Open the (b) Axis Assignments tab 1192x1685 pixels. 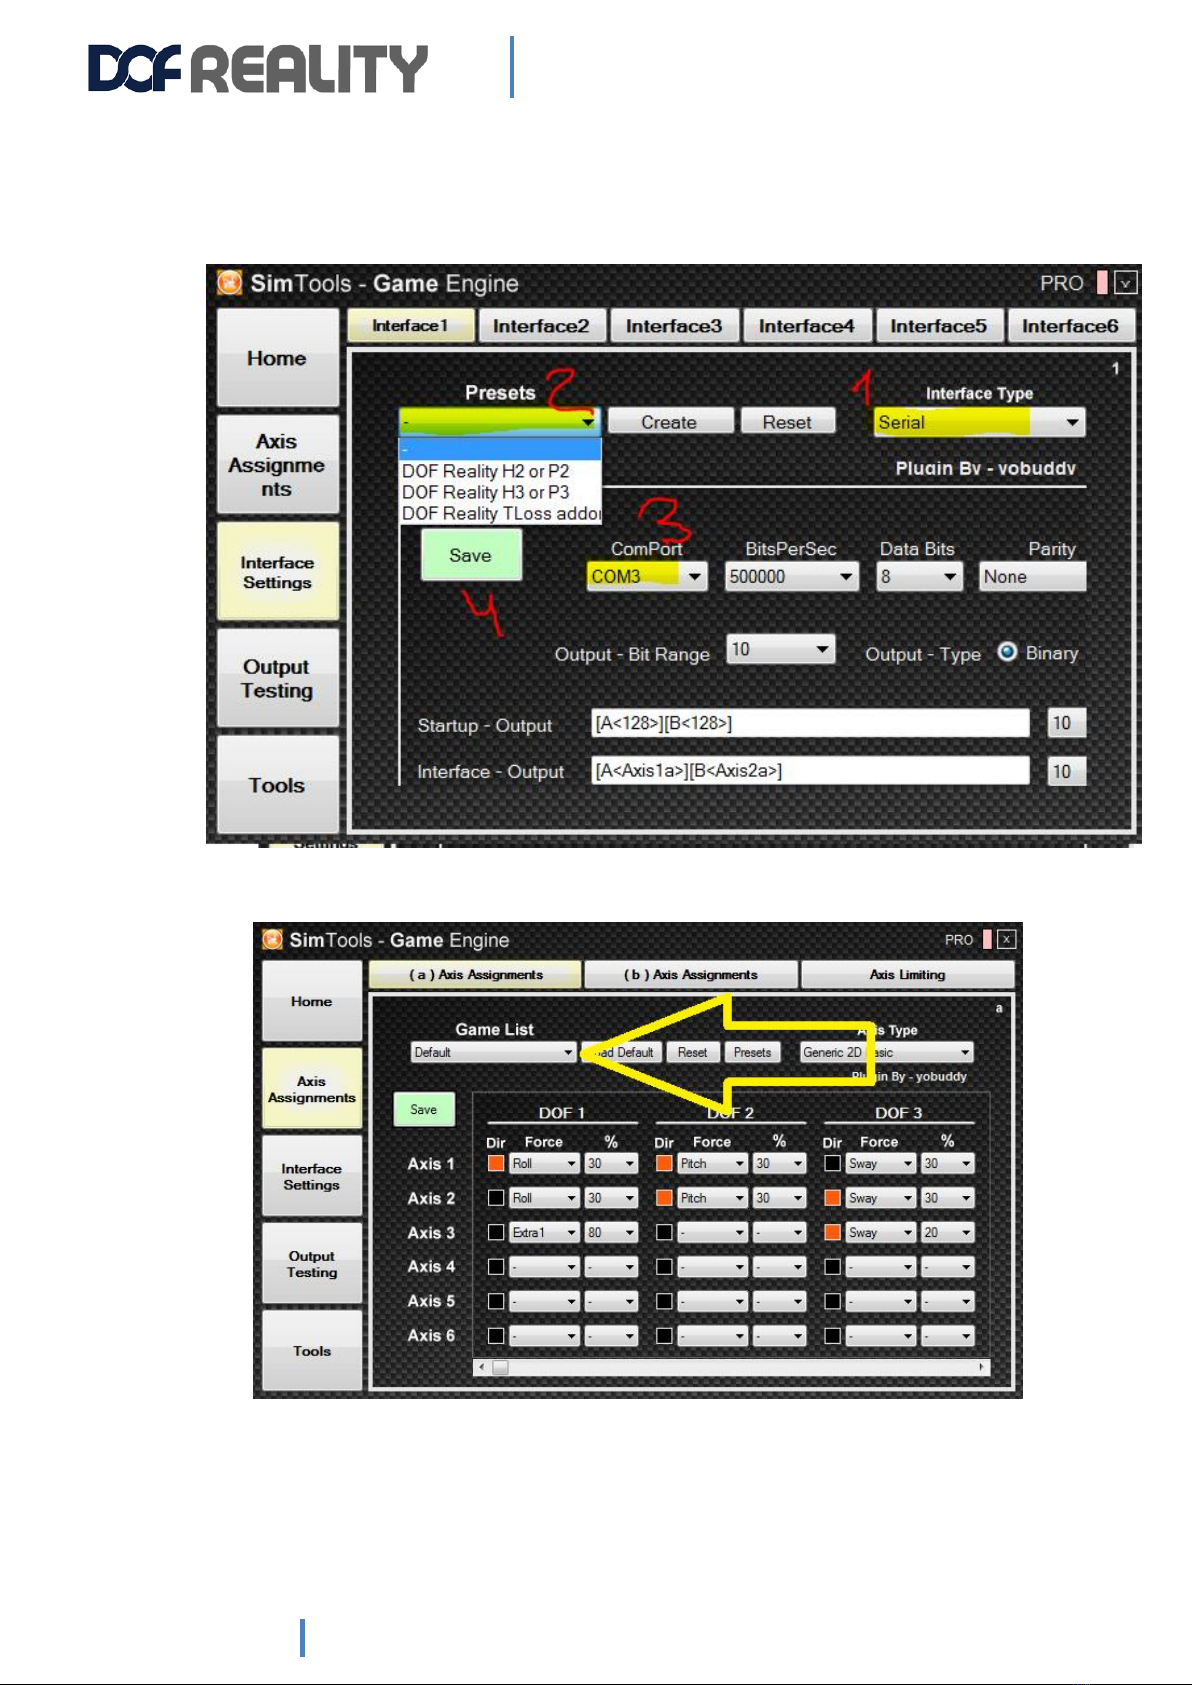(691, 974)
